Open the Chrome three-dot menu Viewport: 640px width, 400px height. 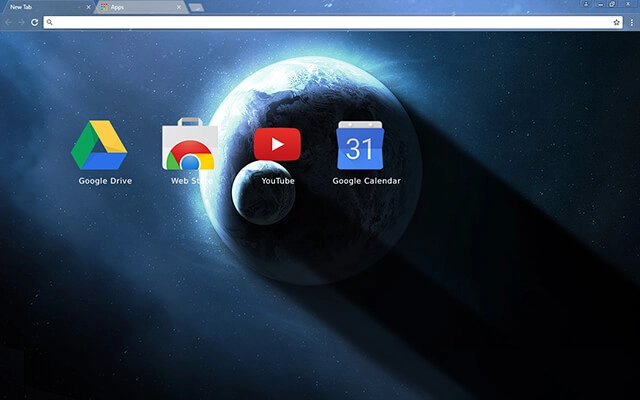coord(631,22)
